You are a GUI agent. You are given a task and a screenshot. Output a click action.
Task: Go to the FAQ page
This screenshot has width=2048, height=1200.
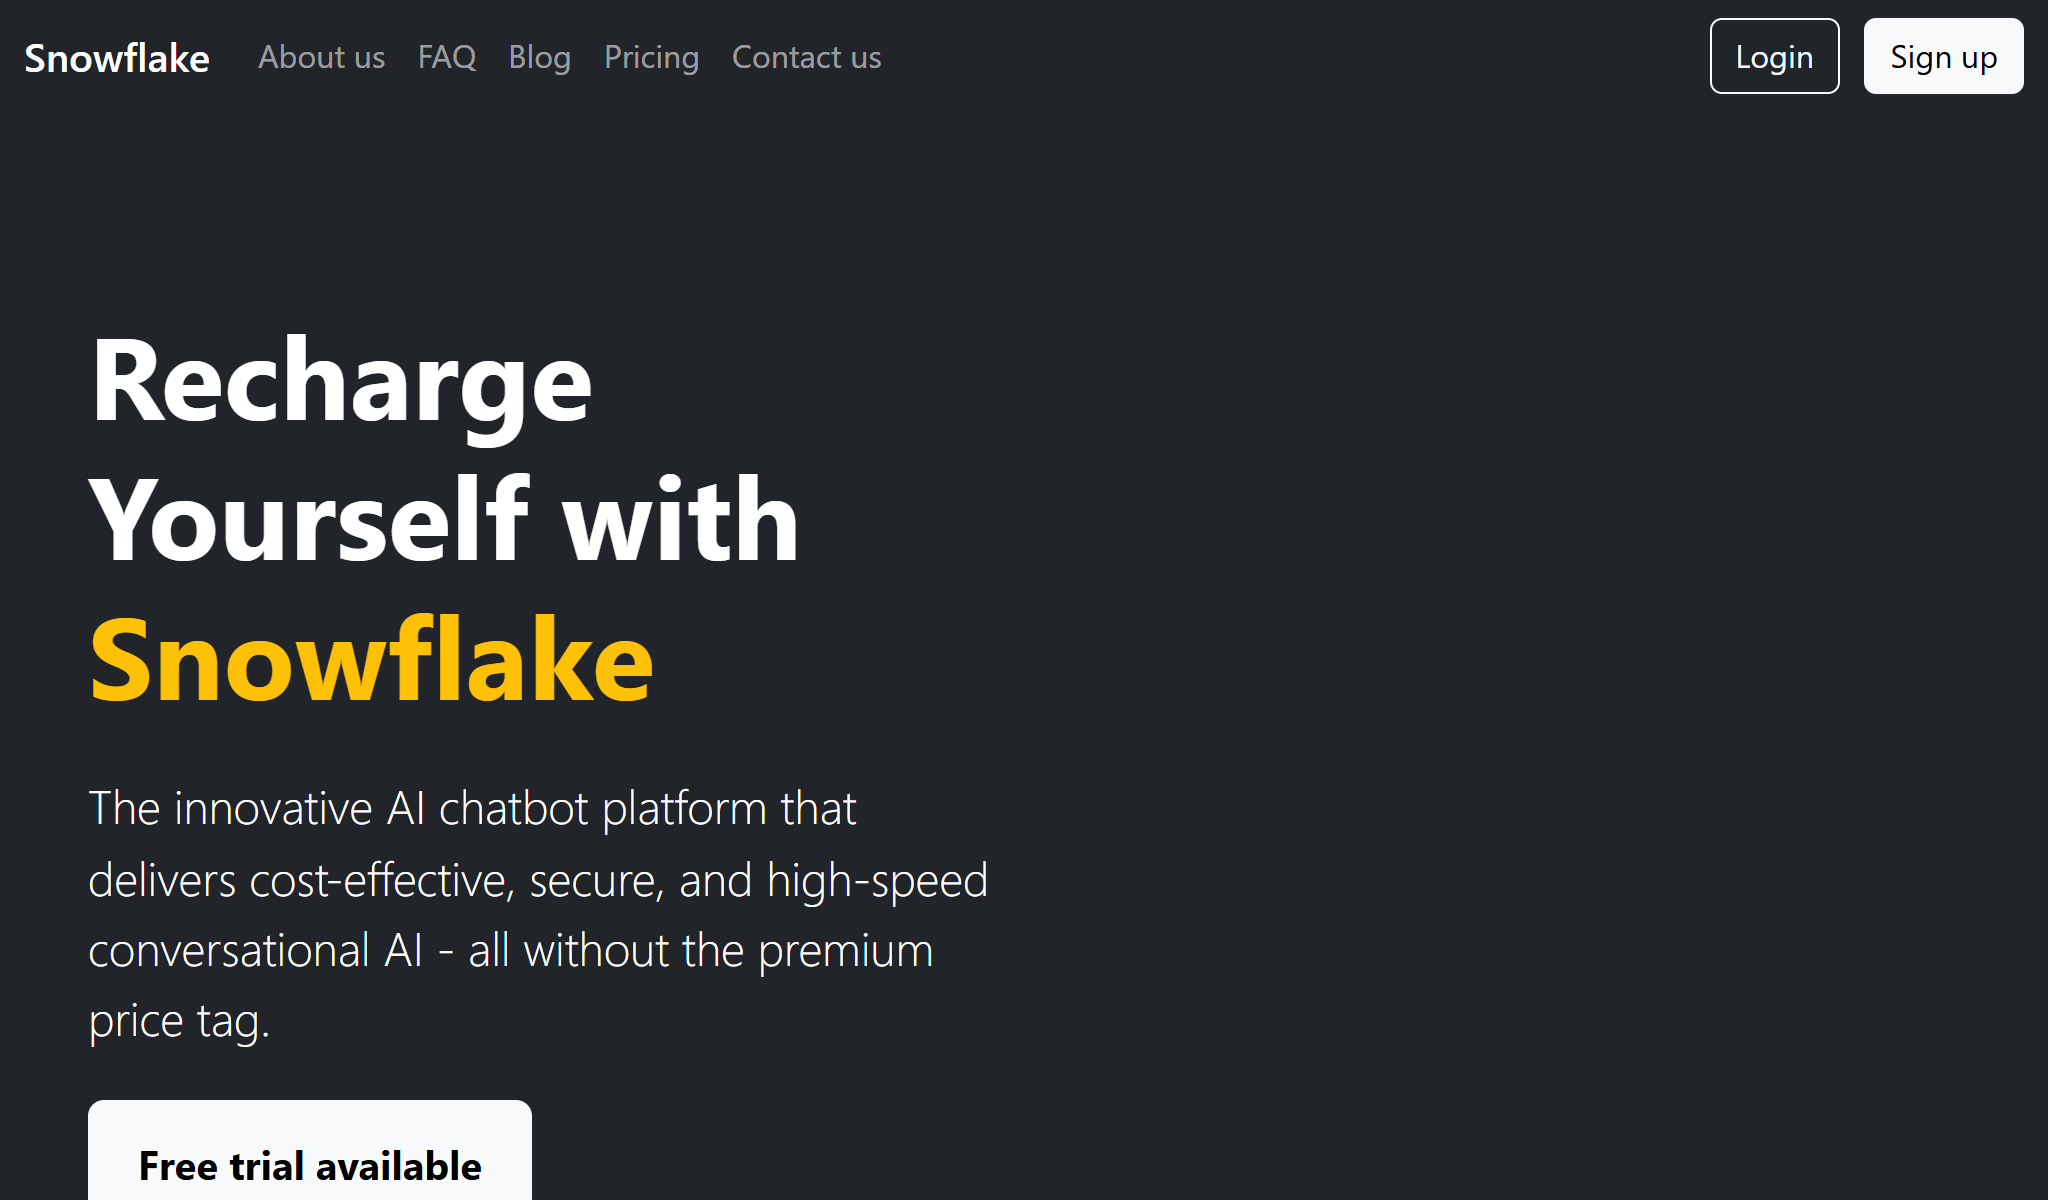[447, 58]
